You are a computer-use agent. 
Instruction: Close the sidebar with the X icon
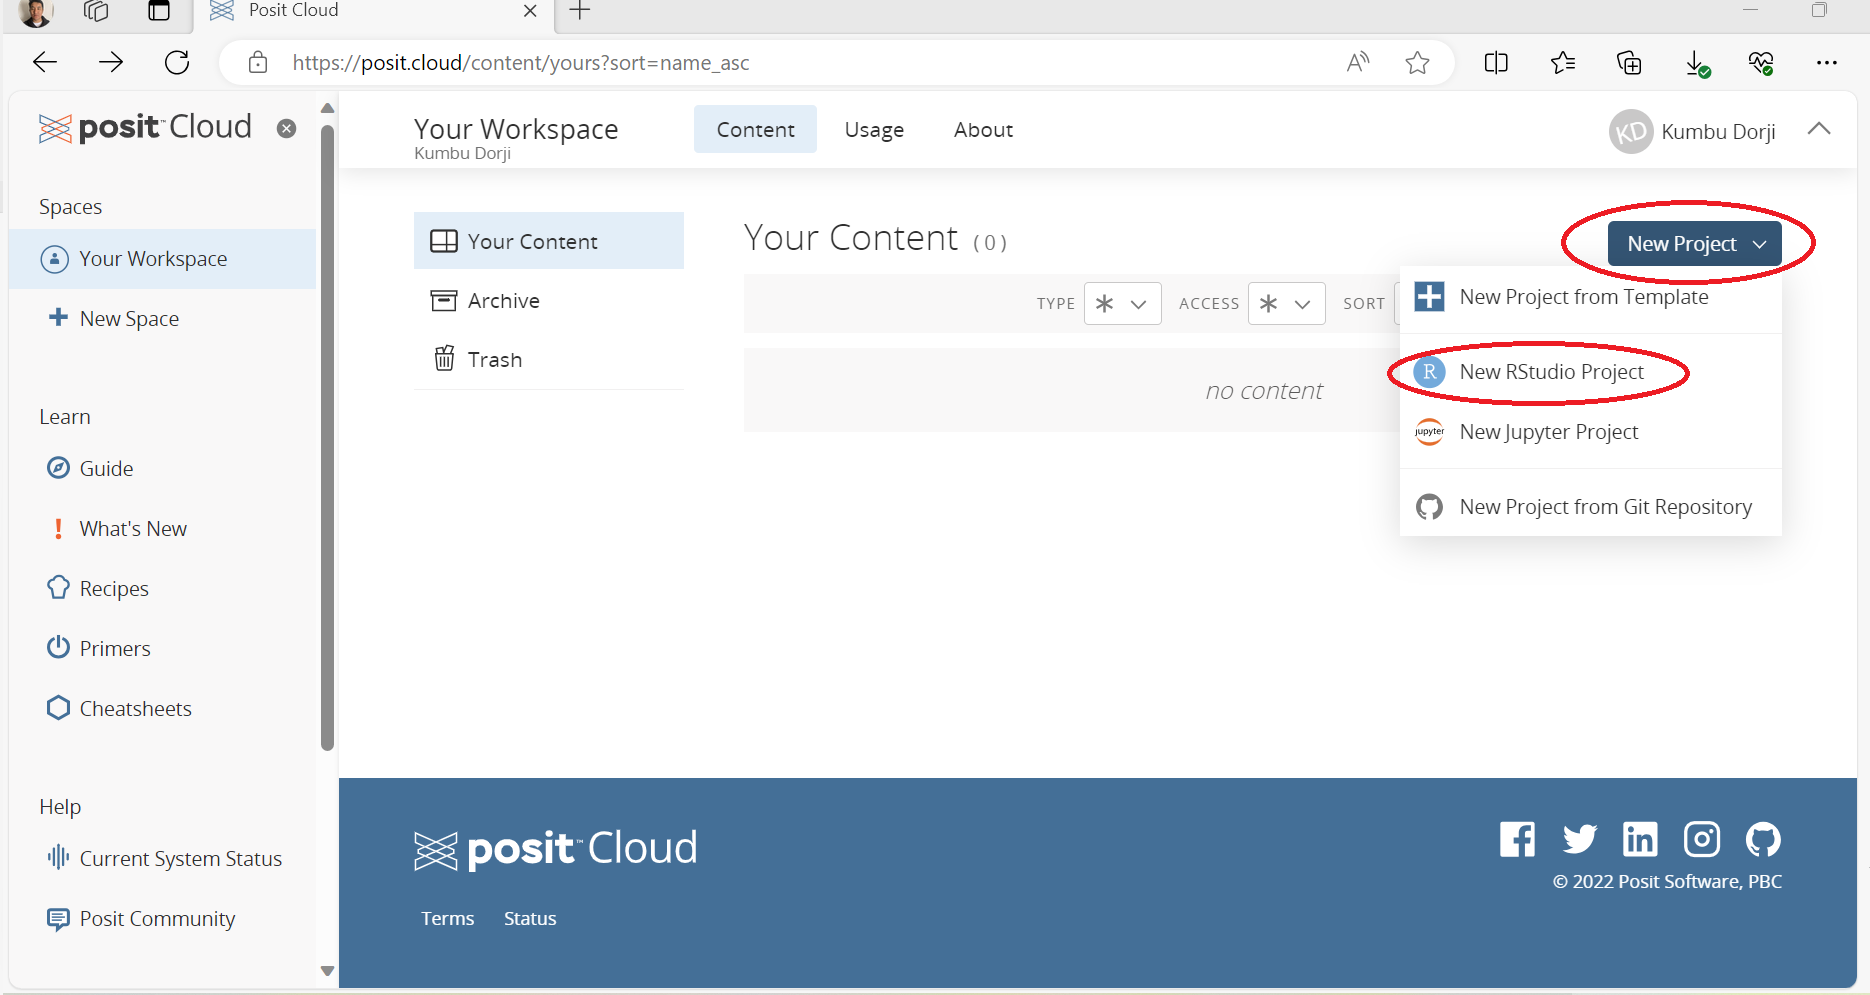286,128
